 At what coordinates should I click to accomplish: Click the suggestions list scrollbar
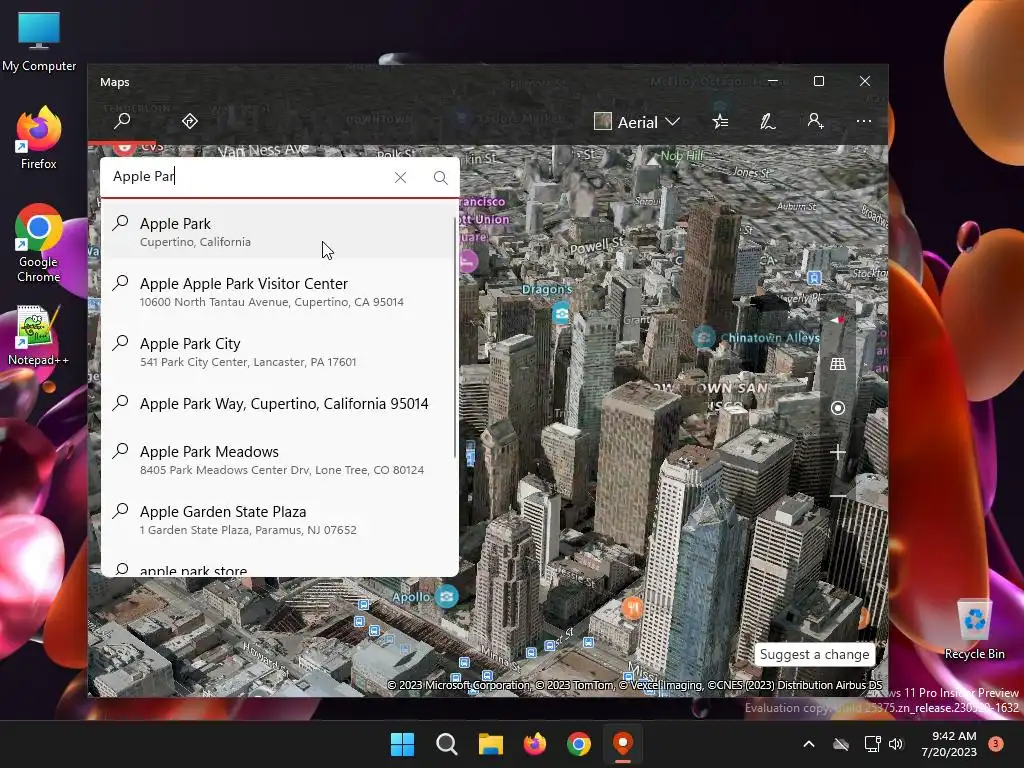tap(455, 336)
